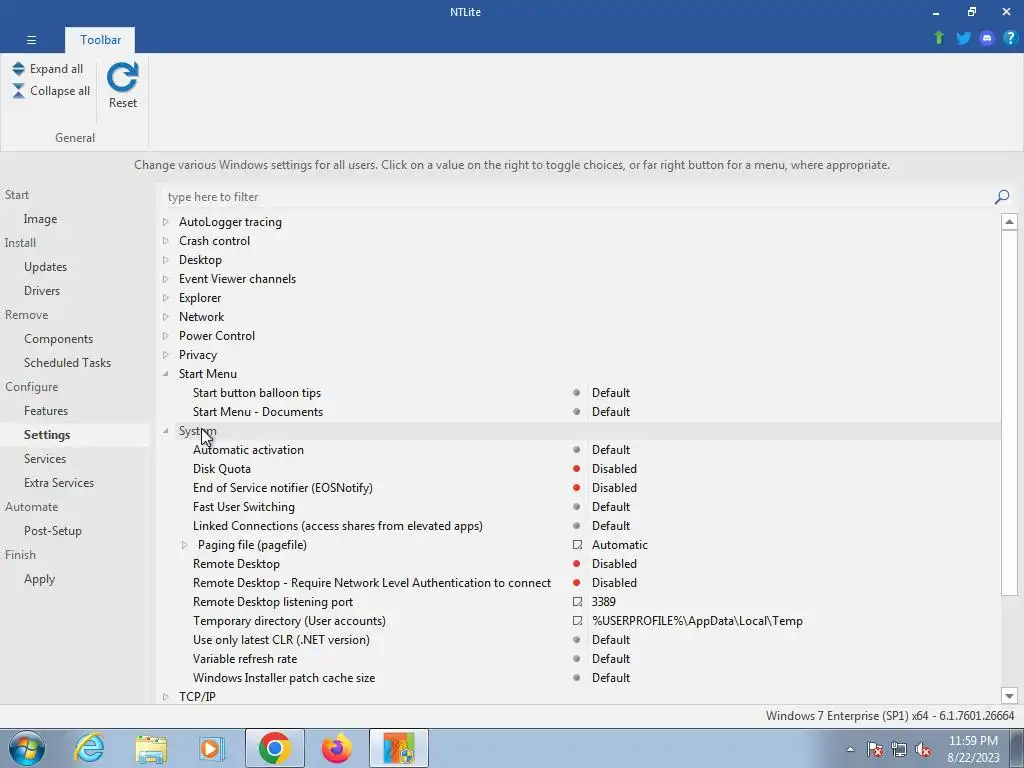Image resolution: width=1024 pixels, height=768 pixels.
Task: Open the hamburger menu icon
Action: 31,40
